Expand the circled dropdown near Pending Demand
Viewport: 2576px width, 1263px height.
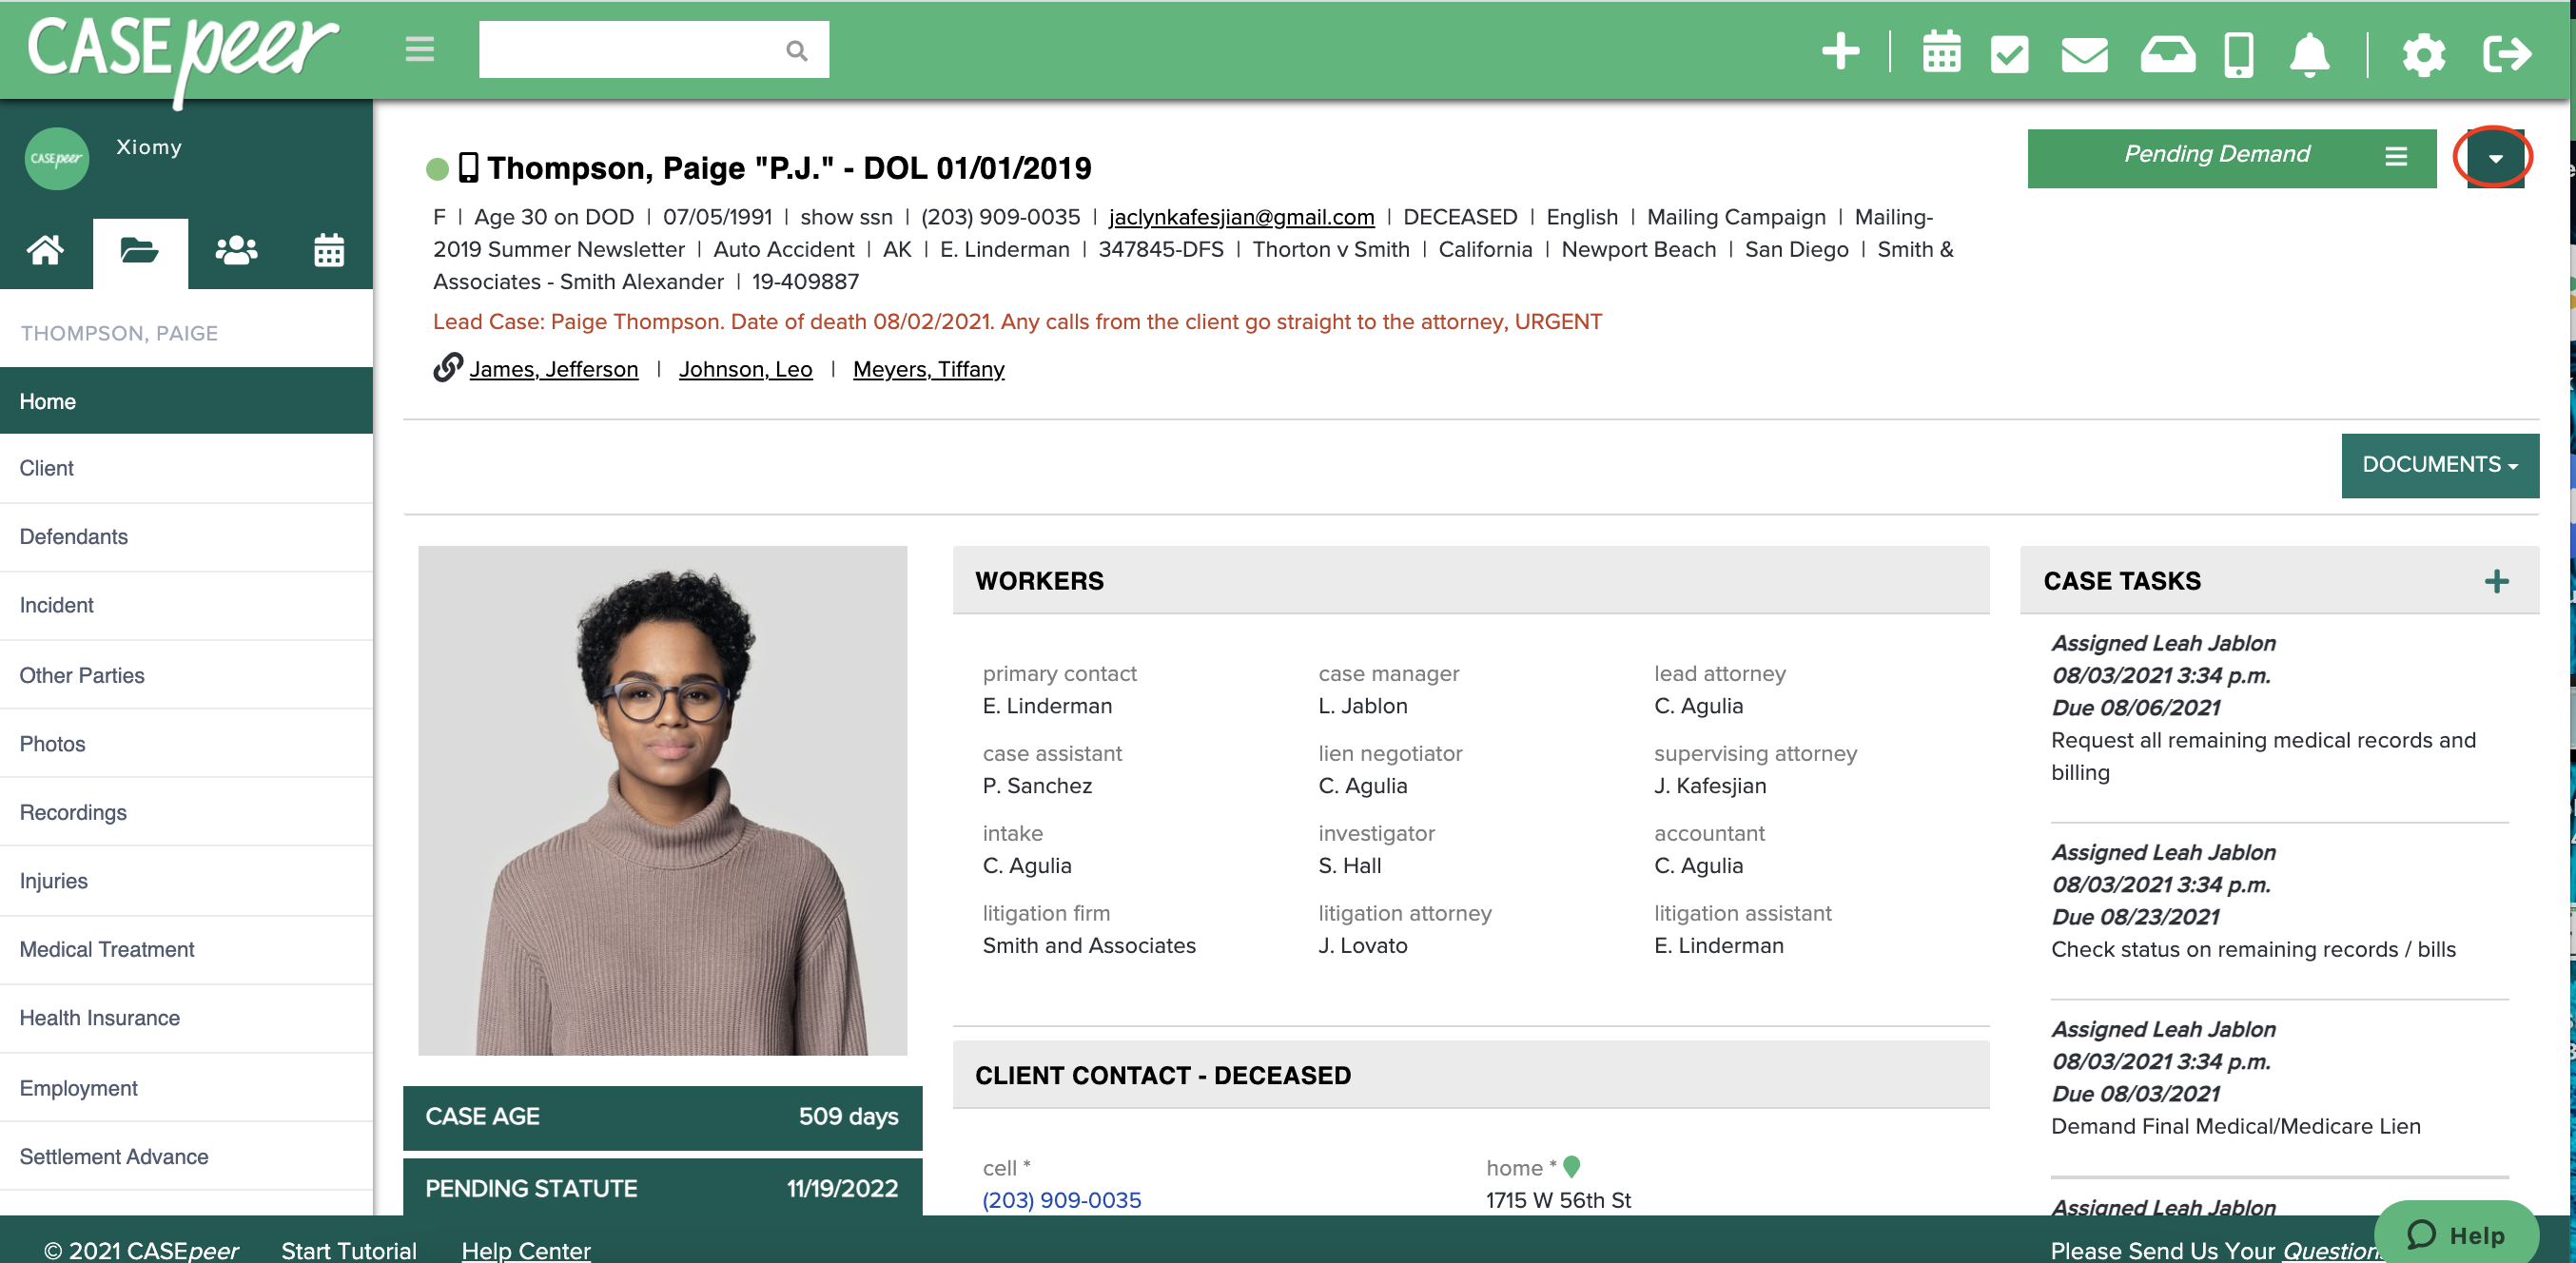point(2493,158)
